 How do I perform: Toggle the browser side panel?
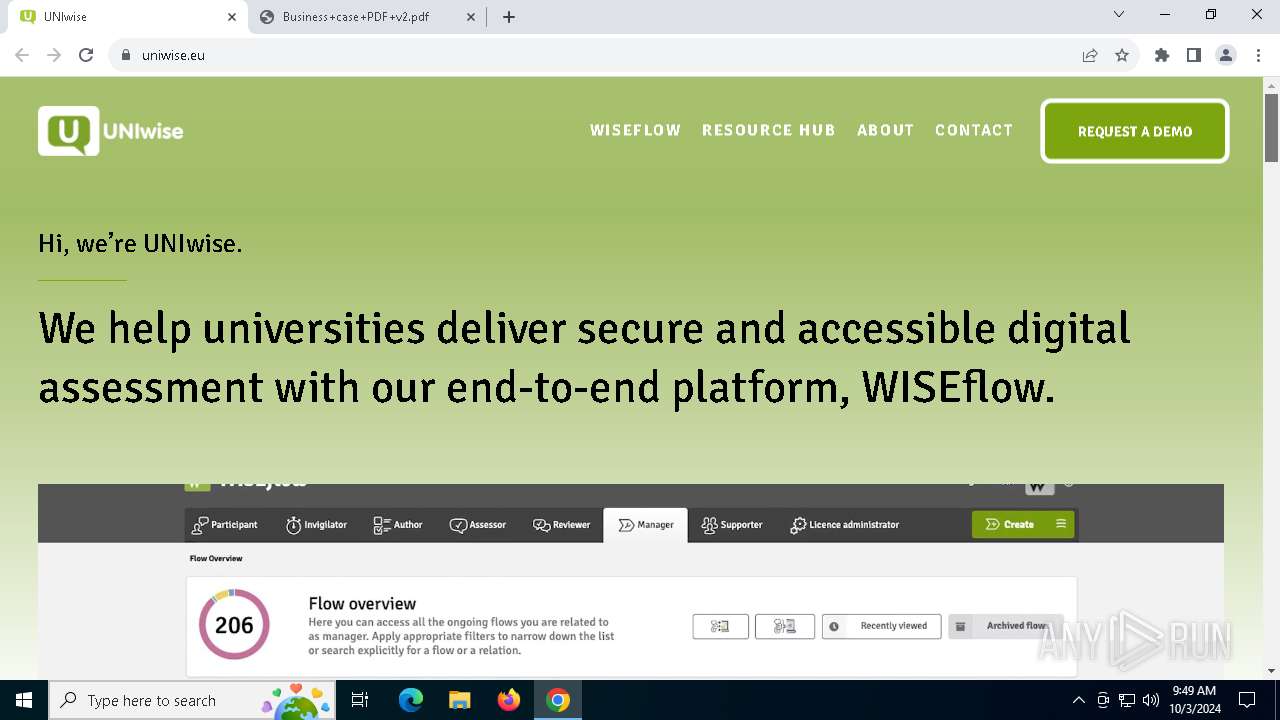point(1194,55)
